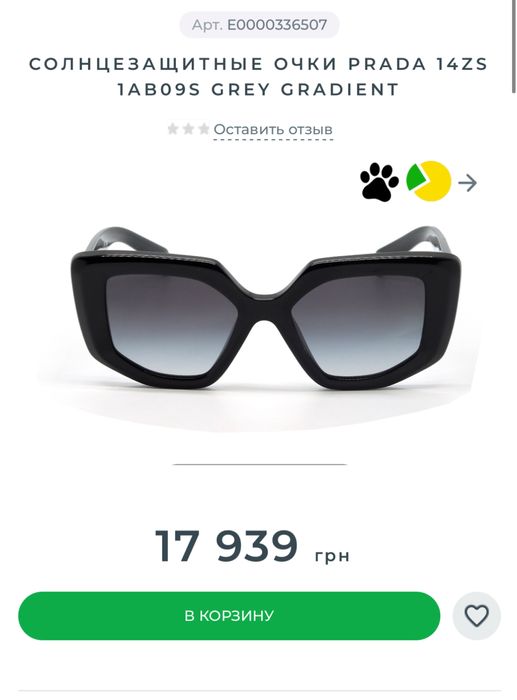
Task: Add item with the 'В корзину' button
Action: pyautogui.click(x=229, y=616)
